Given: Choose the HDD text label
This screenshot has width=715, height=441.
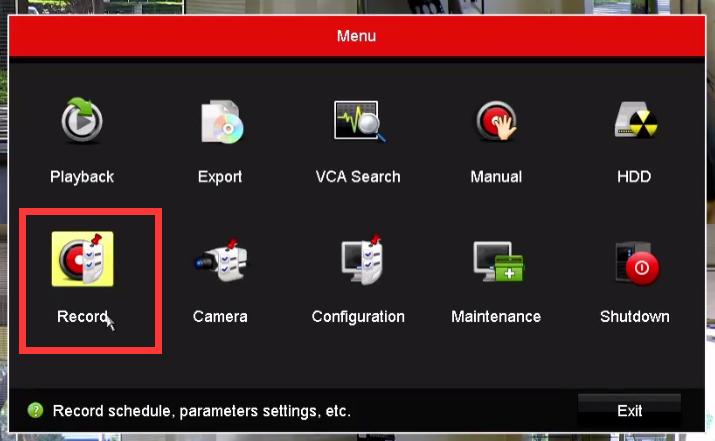Looking at the screenshot, I should (x=634, y=177).
